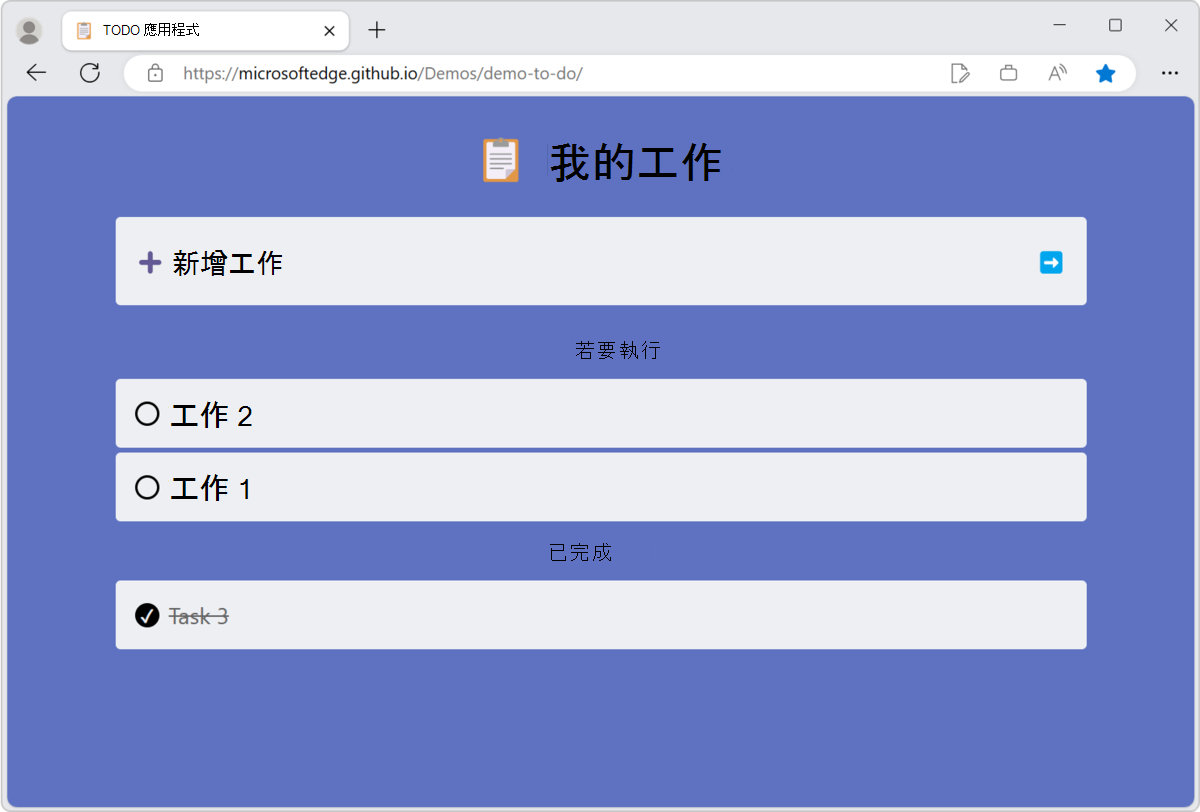Image resolution: width=1200 pixels, height=812 pixels.
Task: Click the clipboard emoji beside 我的工作
Action: [500, 160]
